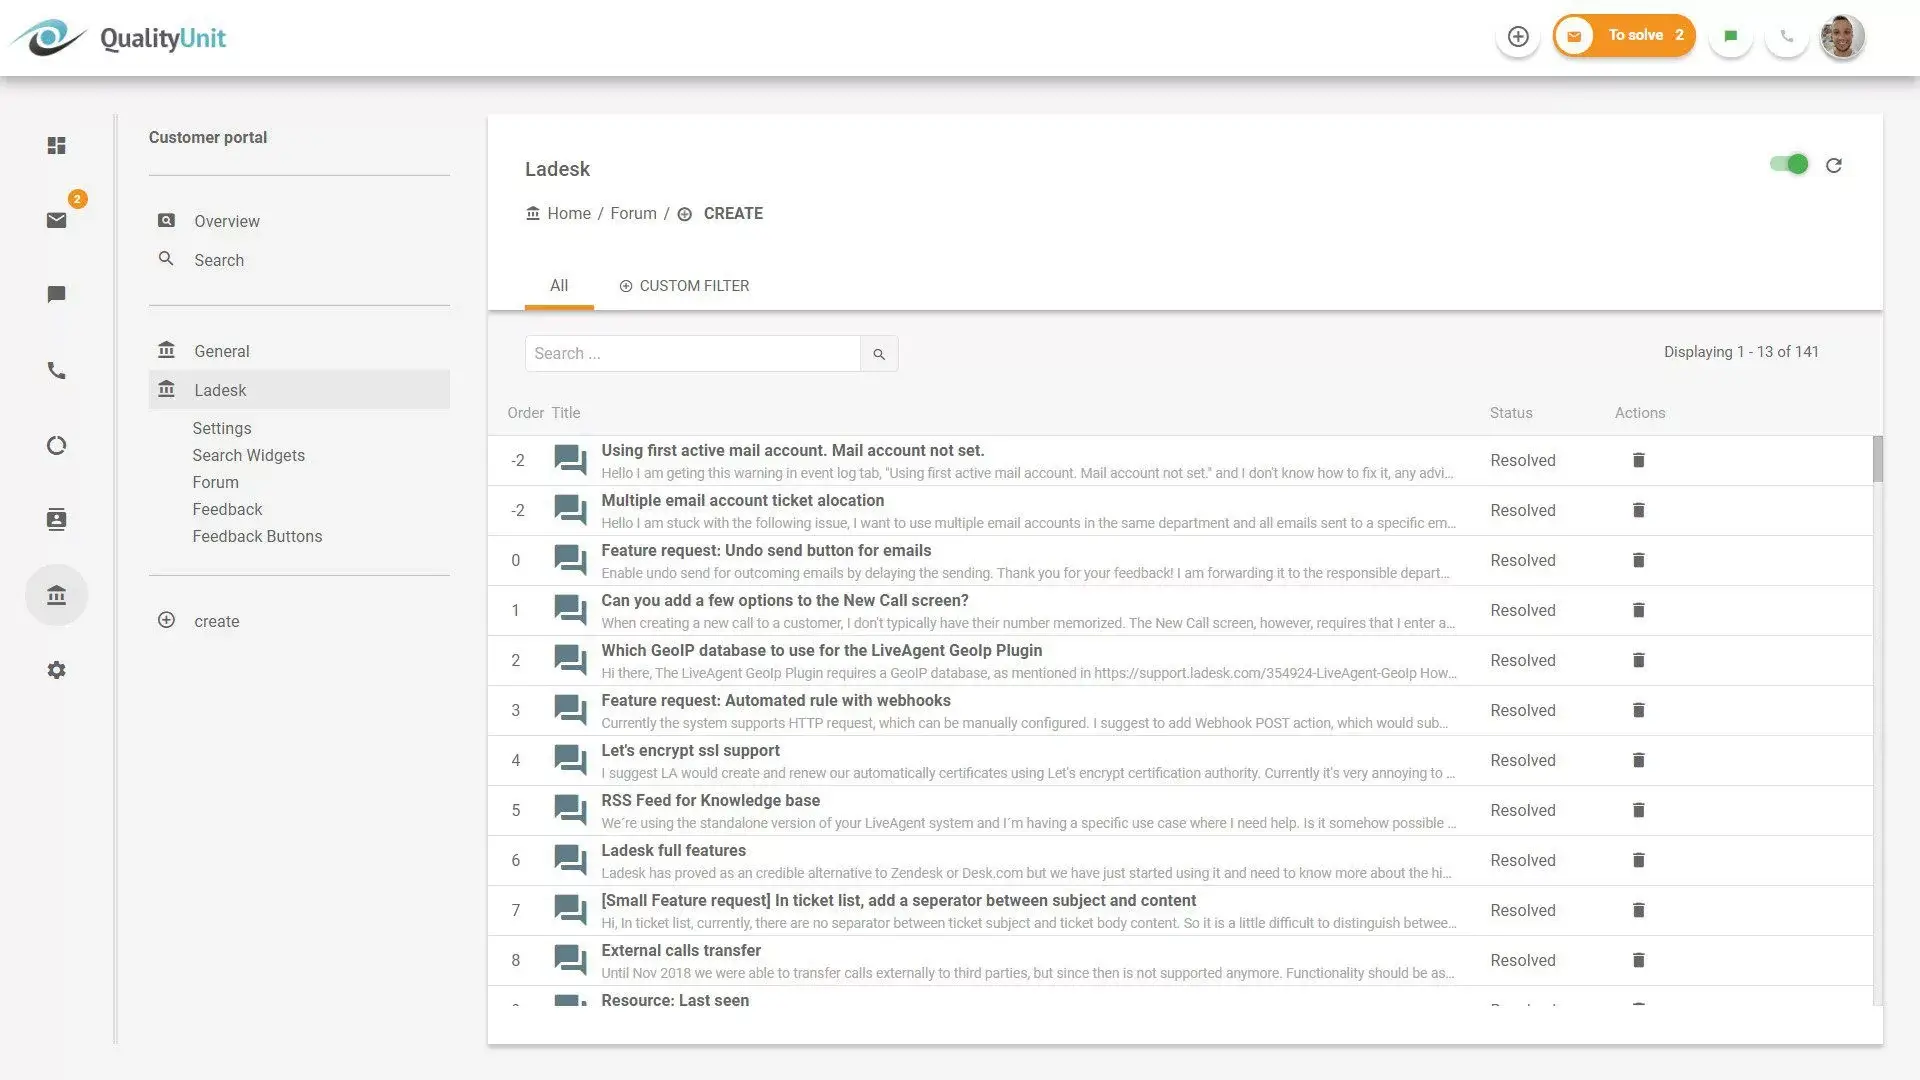The image size is (1920, 1080).
Task: Open the Feedback Buttons section
Action: [x=257, y=536]
